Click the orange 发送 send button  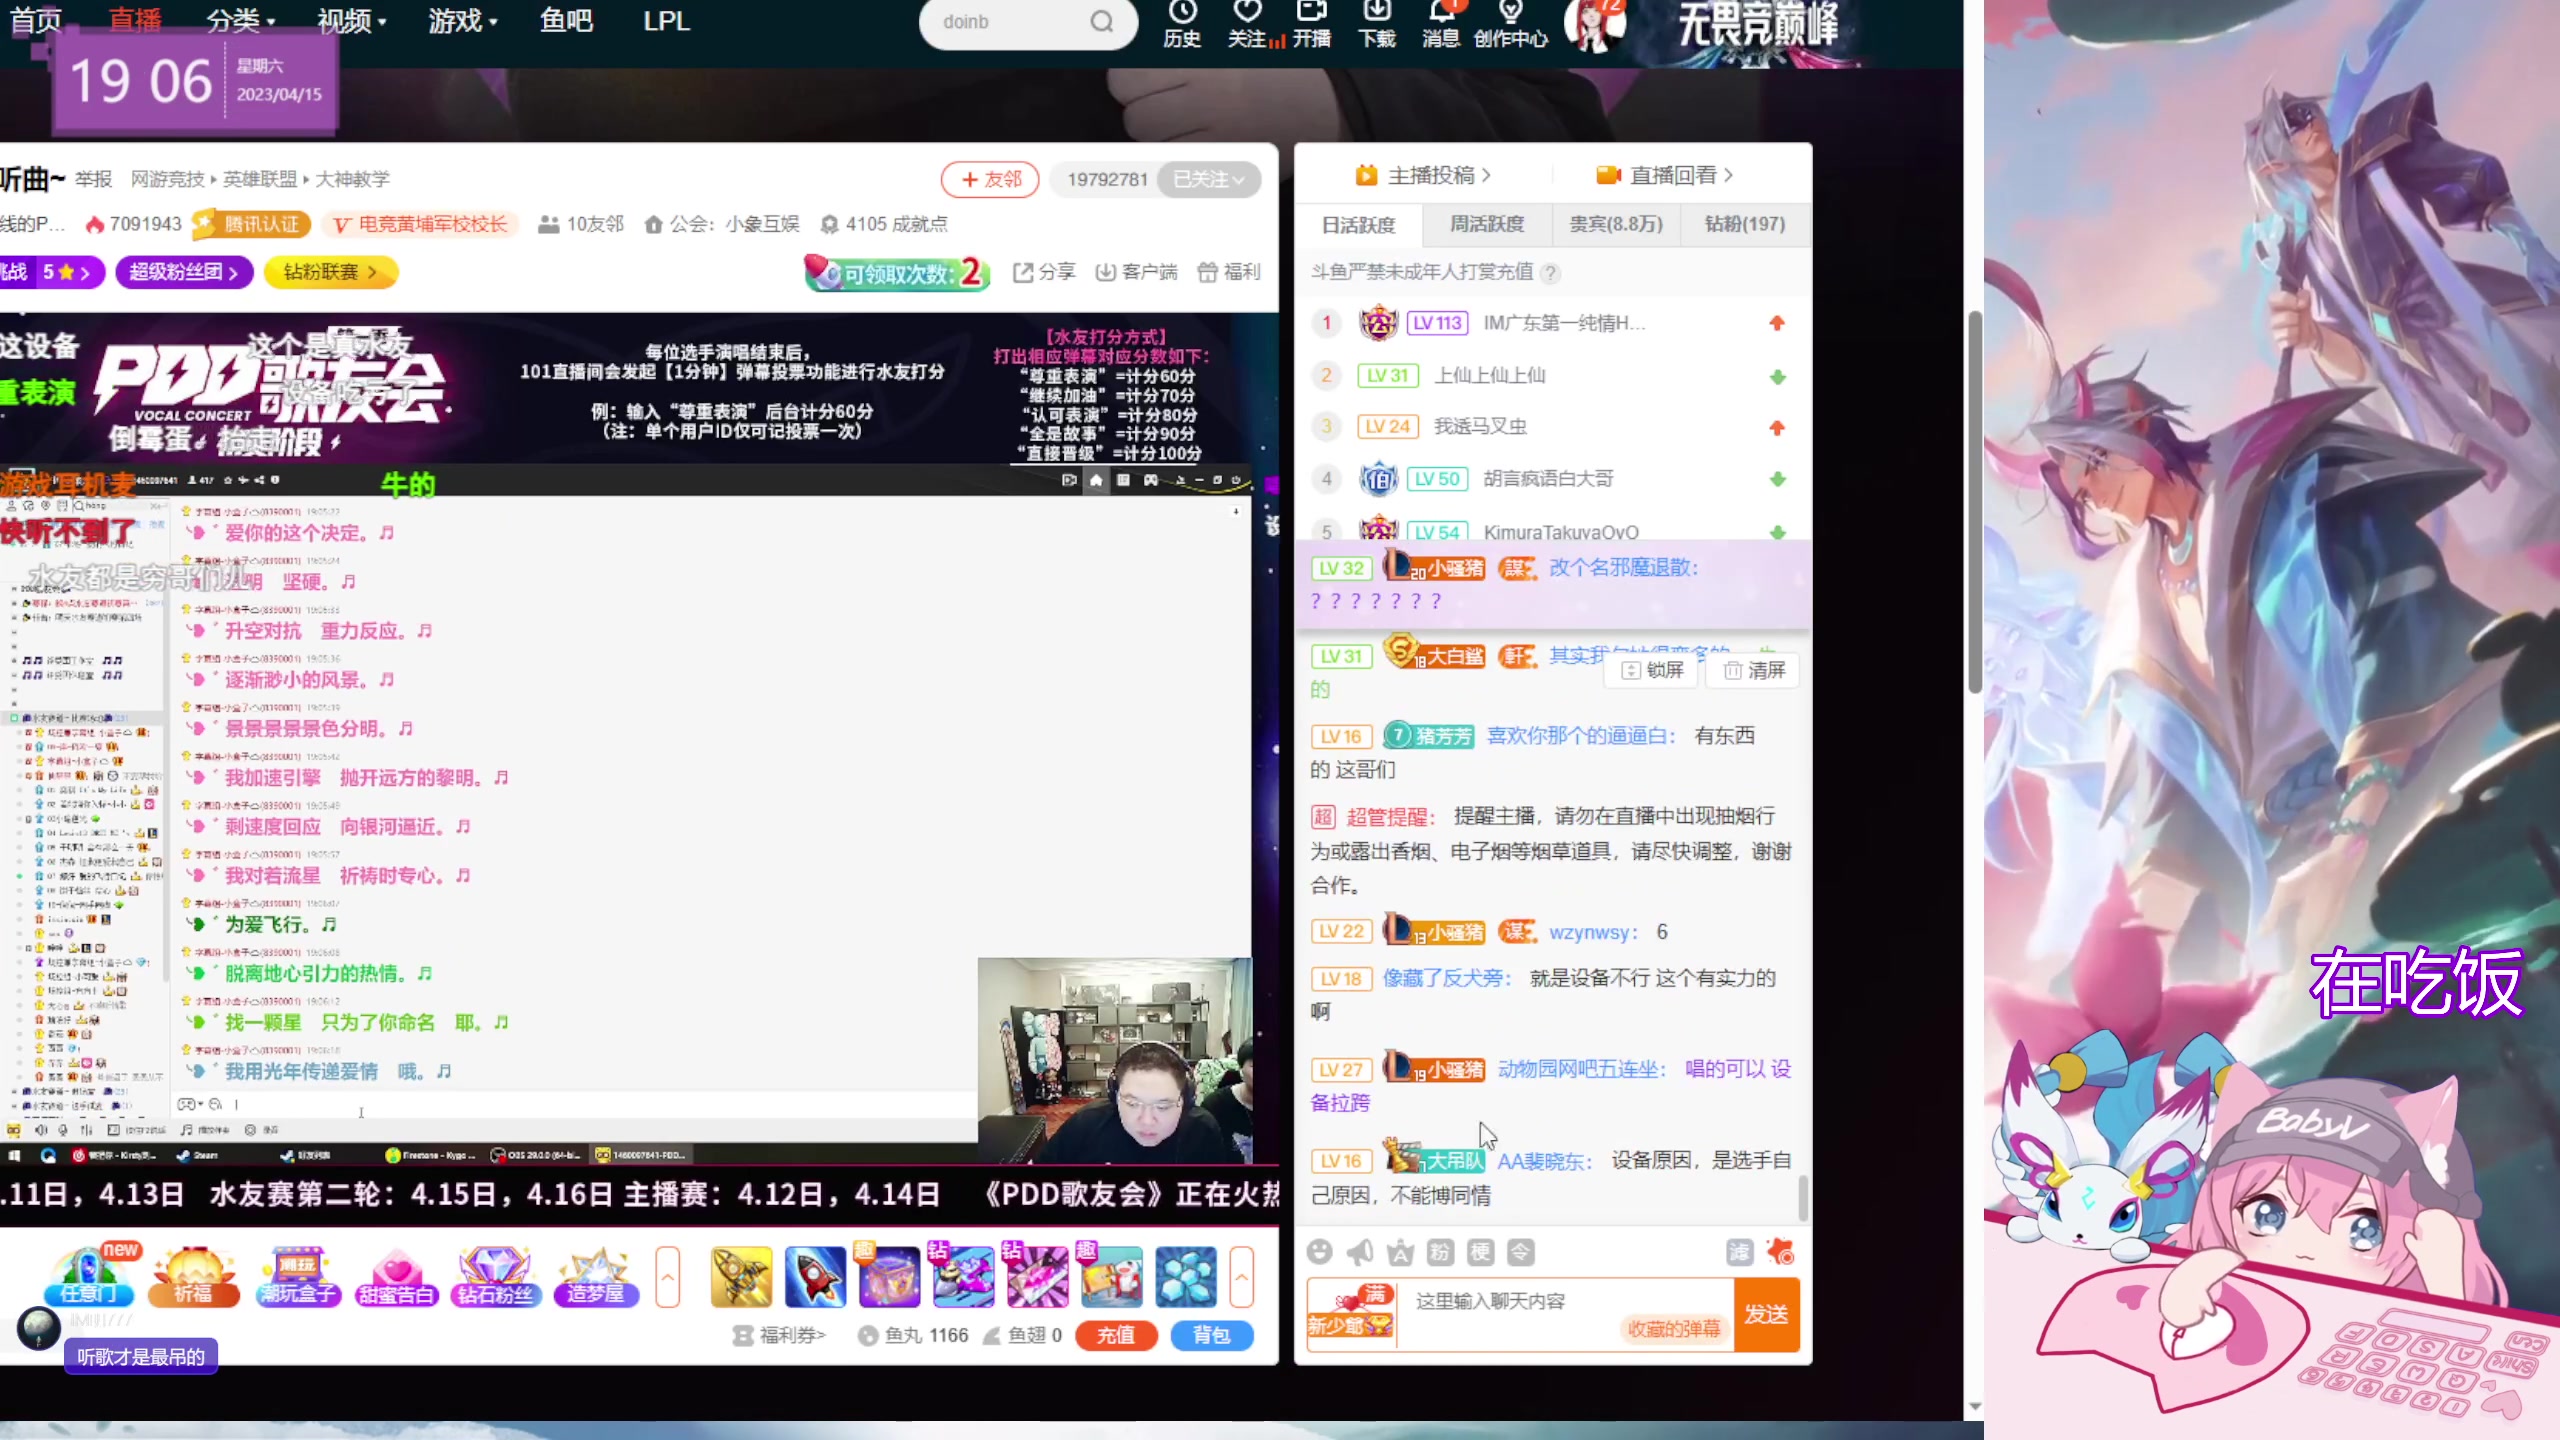1766,1314
